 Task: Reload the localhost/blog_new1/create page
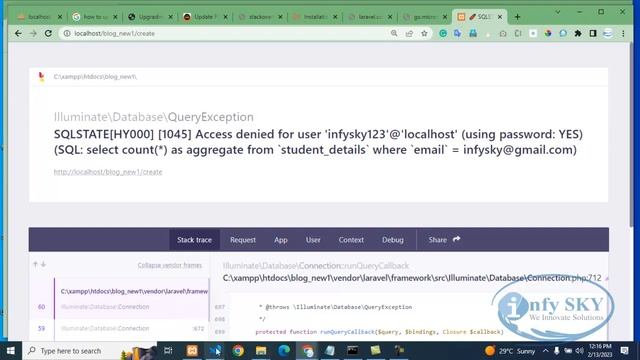click(48, 33)
